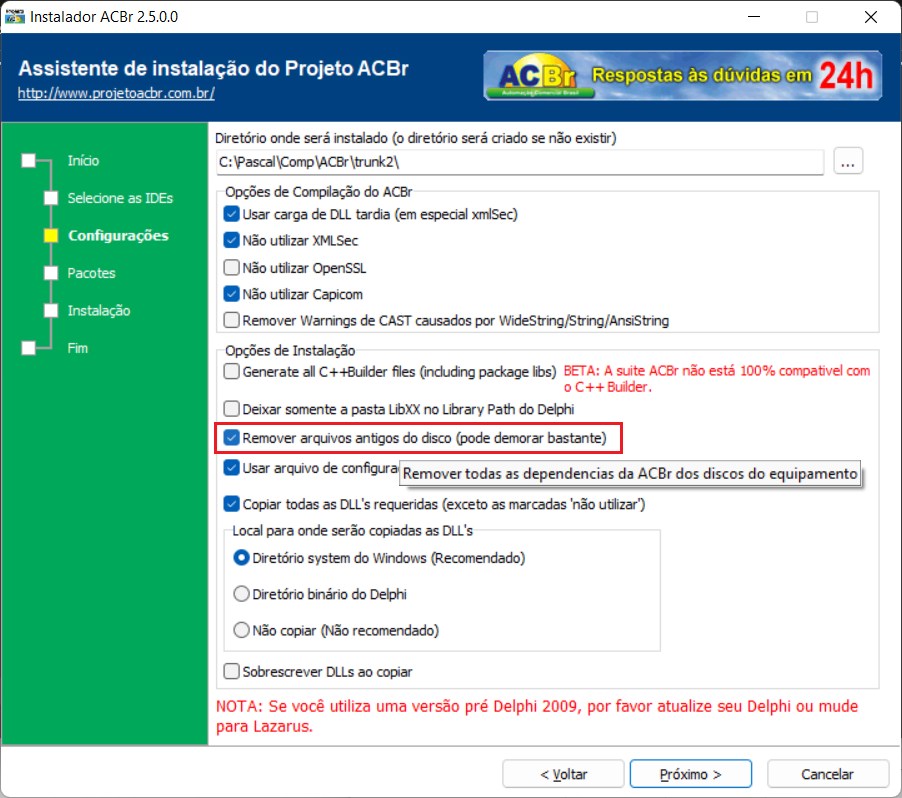Click the installation directory path field
Screen dimensions: 902x798
[x=520, y=162]
